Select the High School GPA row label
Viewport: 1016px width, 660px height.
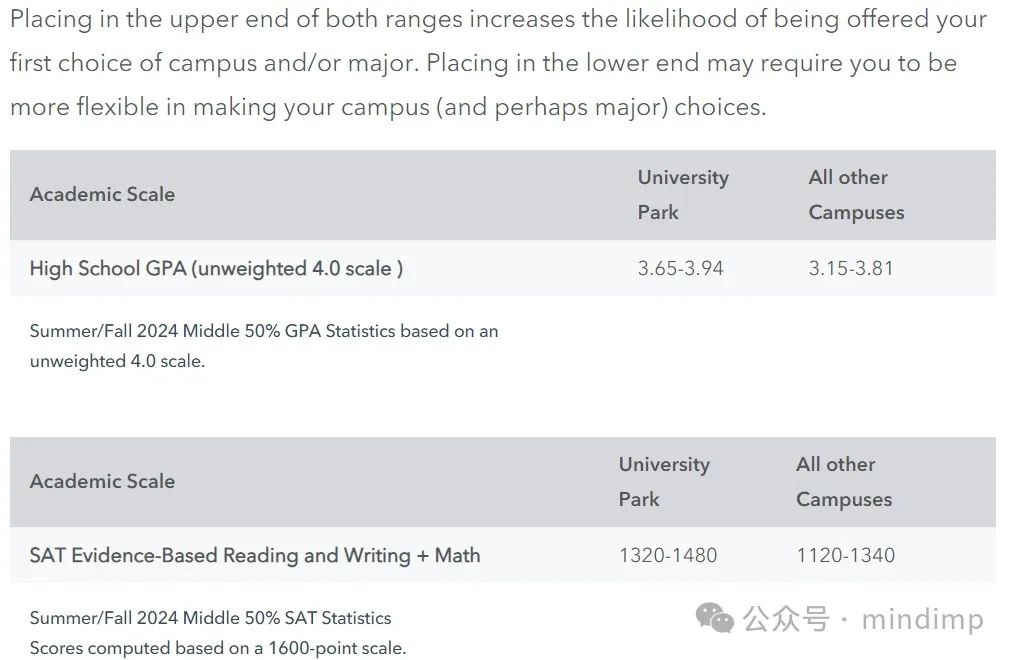click(x=216, y=268)
